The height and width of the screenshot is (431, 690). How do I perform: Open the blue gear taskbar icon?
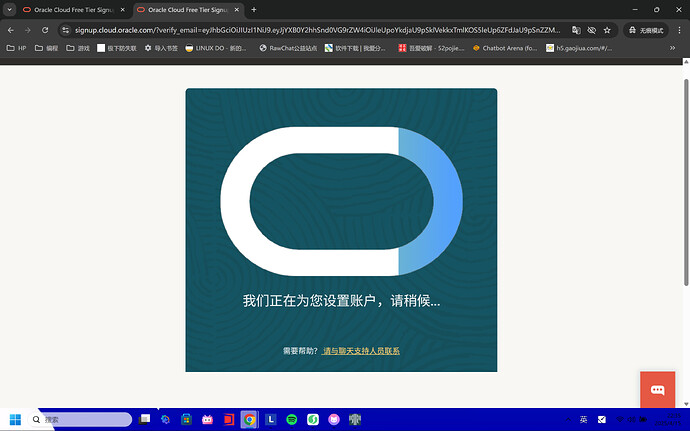165,420
